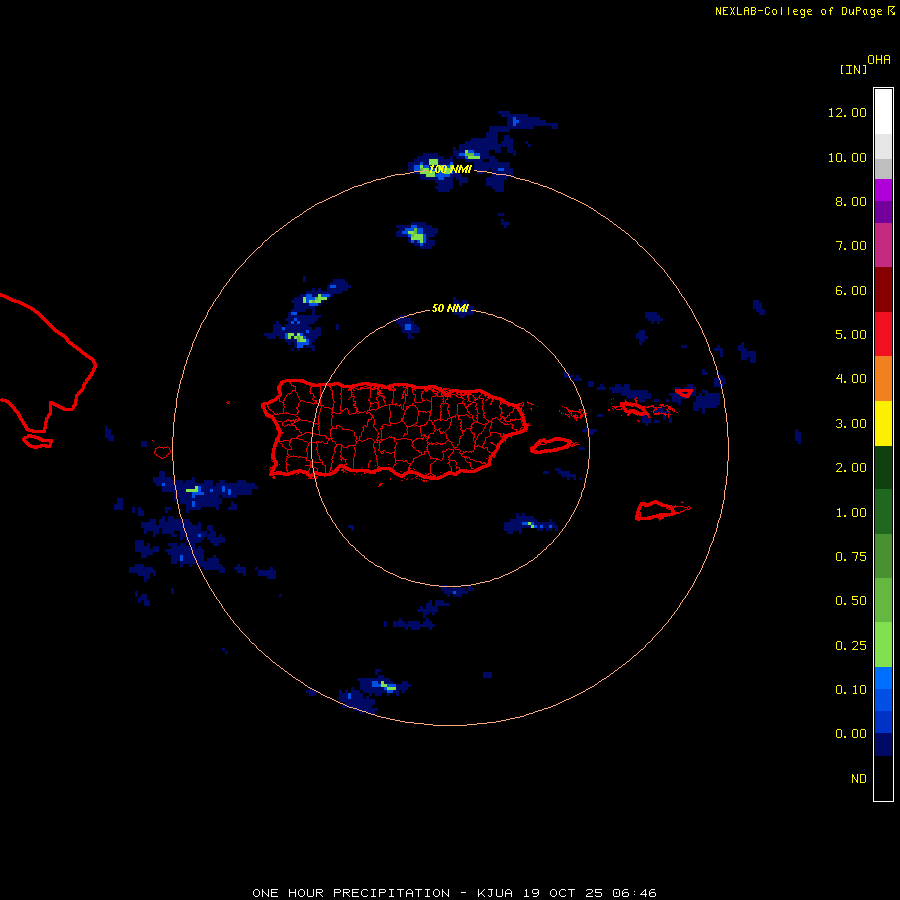The image size is (900, 900).
Task: Click the 5.00 legend value
Action: (851, 335)
